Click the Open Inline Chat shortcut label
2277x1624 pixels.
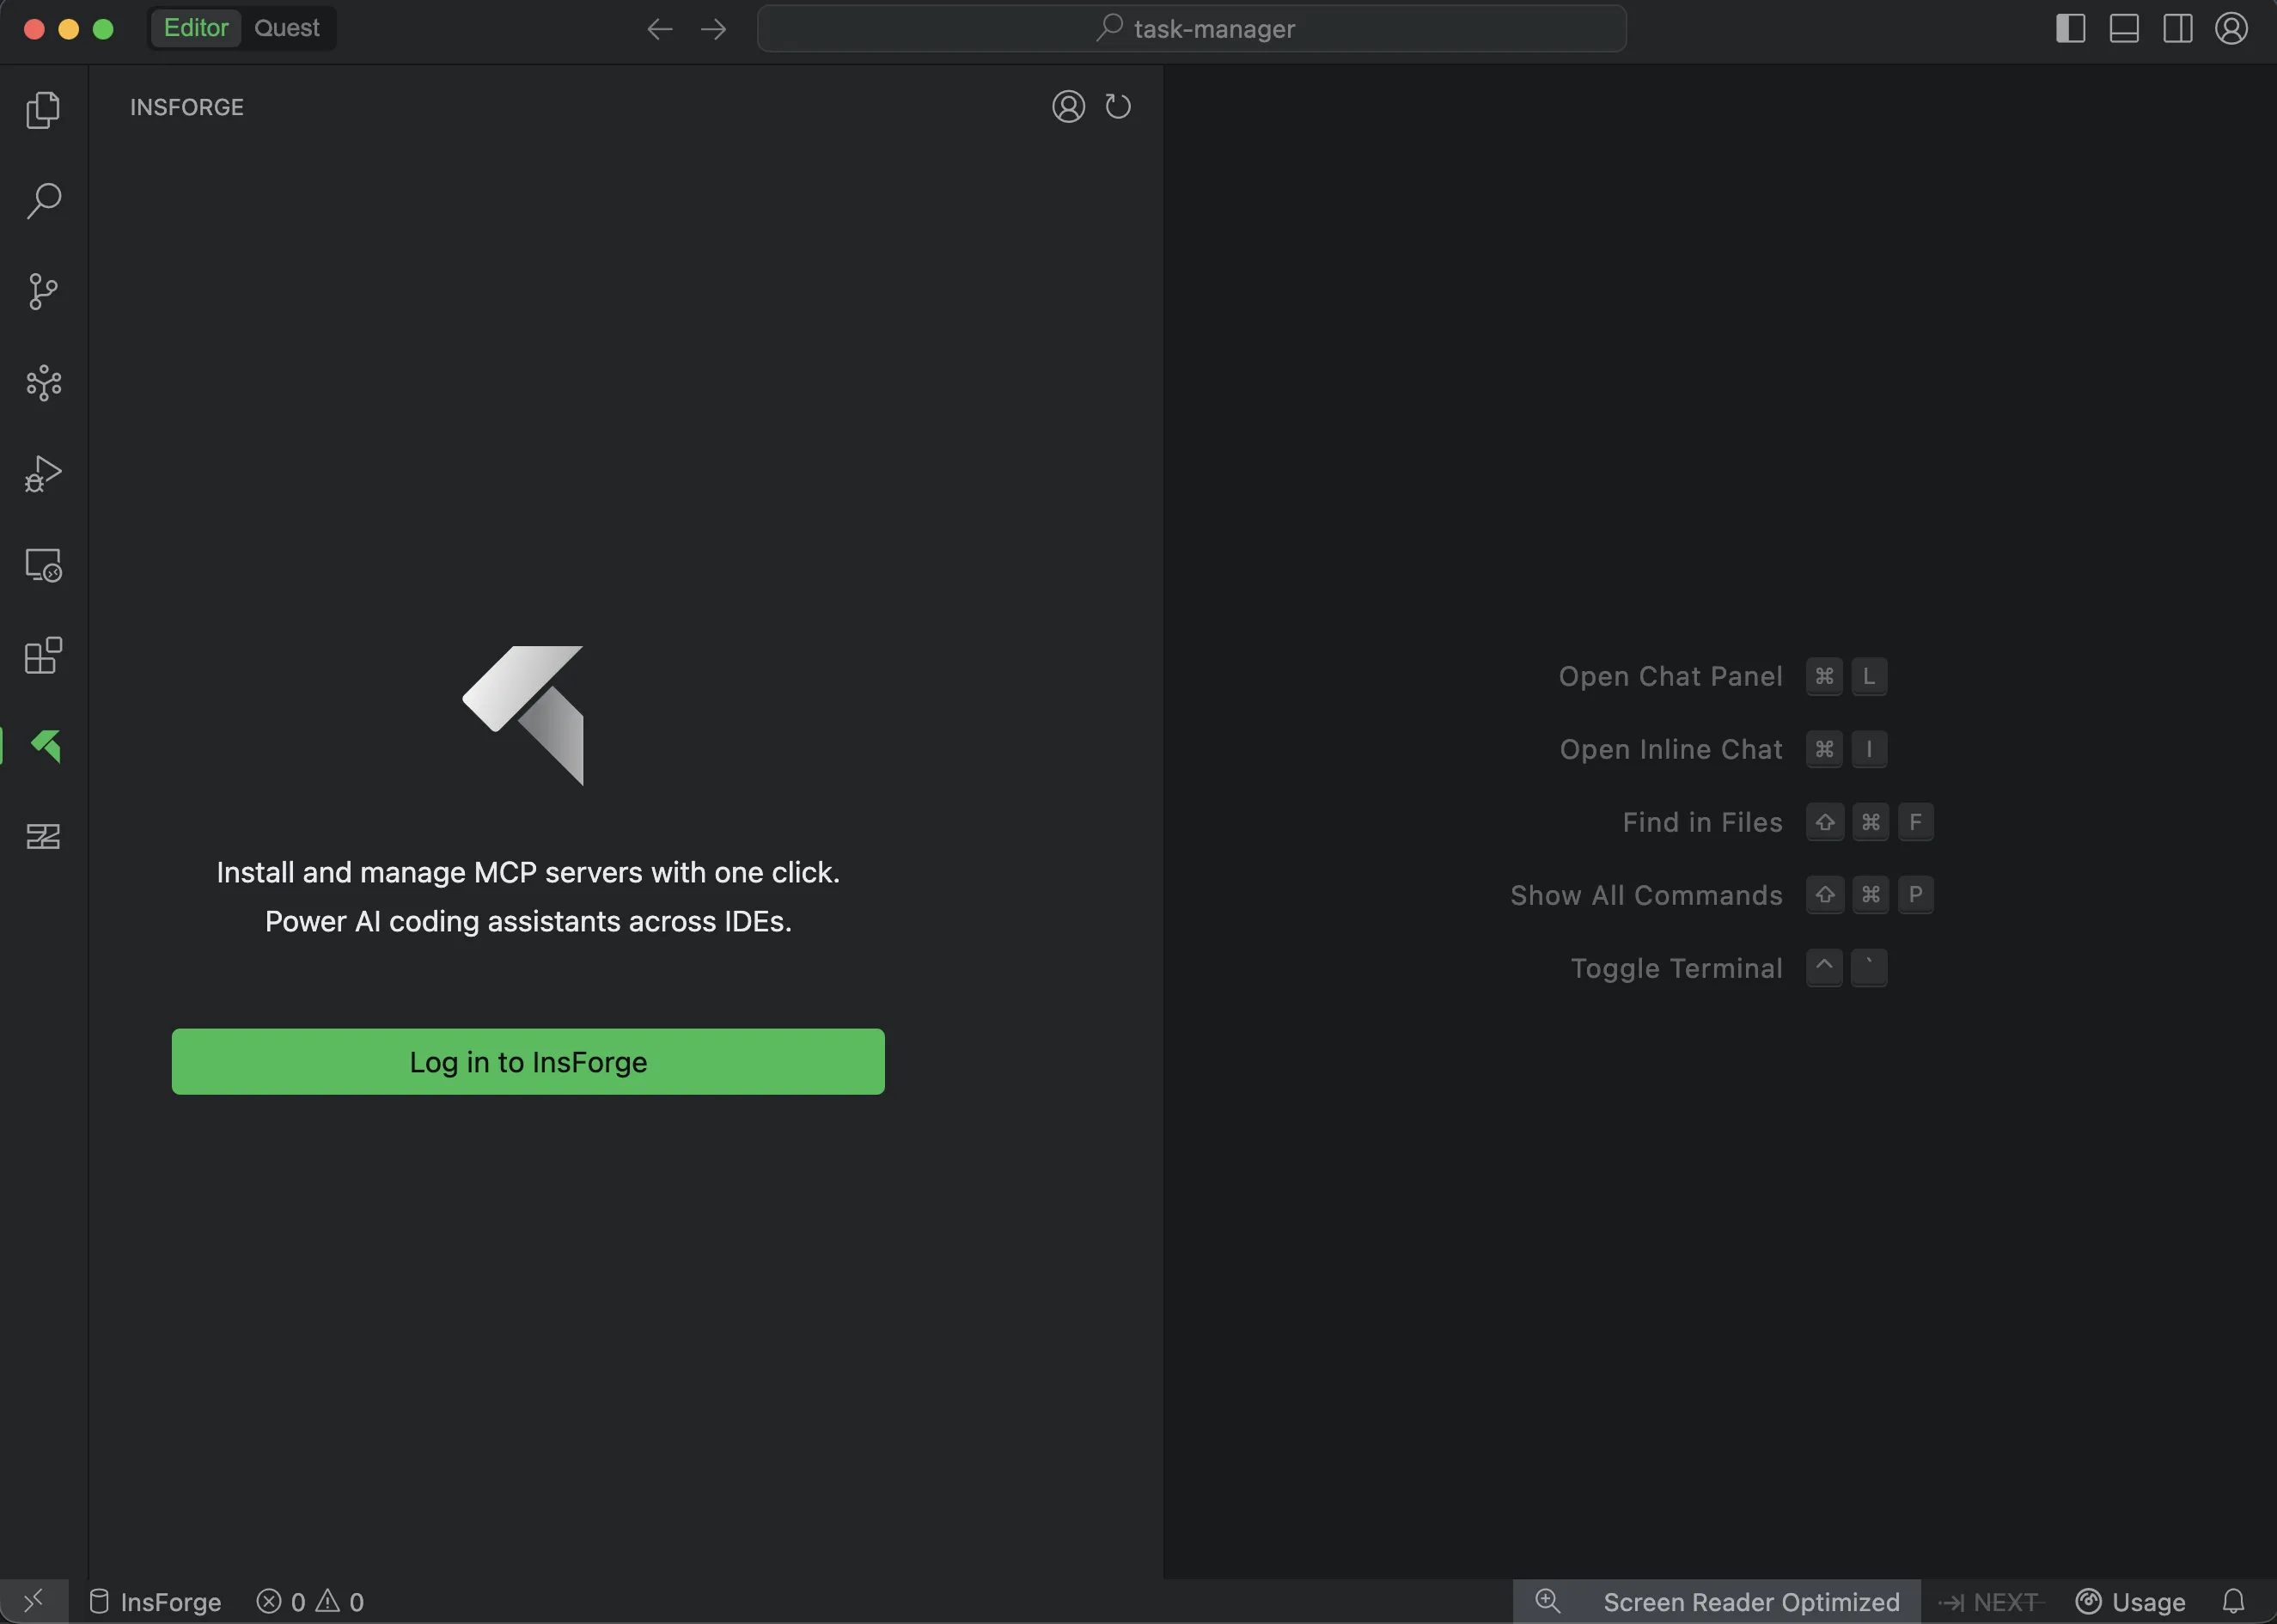(1671, 750)
